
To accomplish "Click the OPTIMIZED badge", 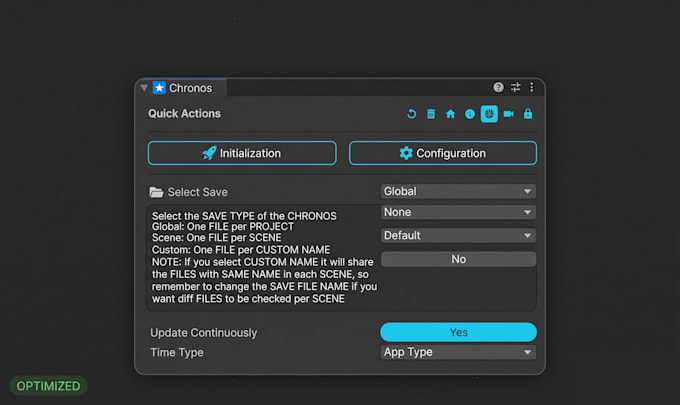I will (48, 386).
